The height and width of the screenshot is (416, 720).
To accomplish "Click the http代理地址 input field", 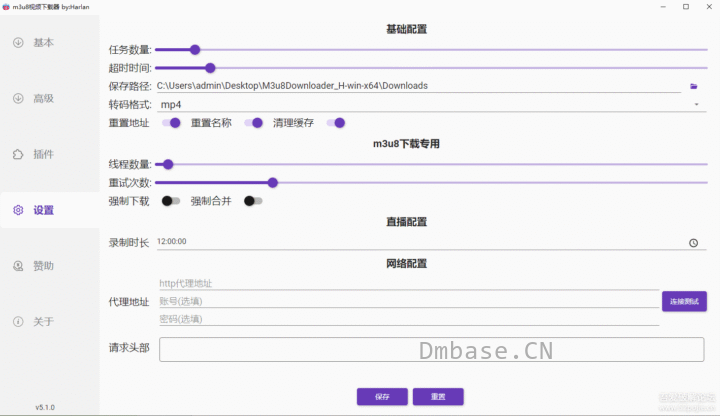I will click(409, 283).
